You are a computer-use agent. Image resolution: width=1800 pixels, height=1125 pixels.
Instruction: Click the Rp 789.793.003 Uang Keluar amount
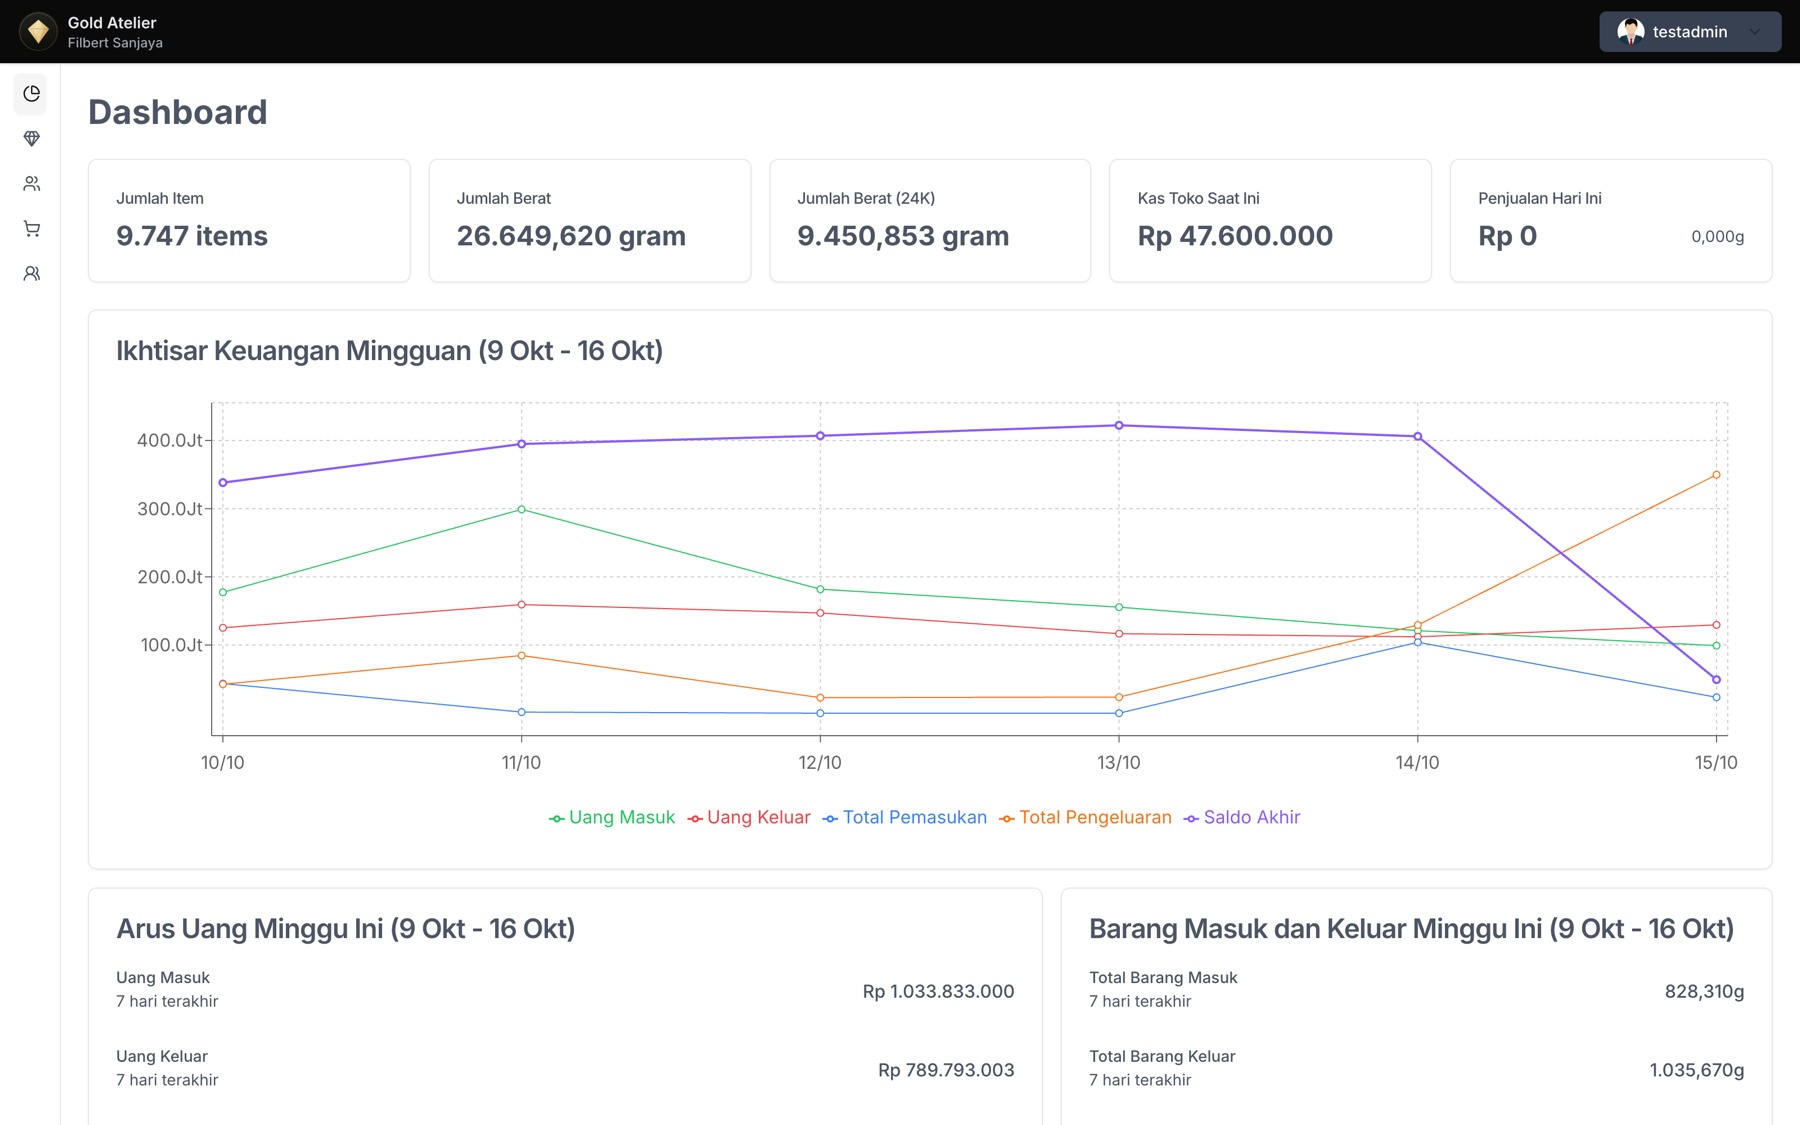tap(946, 1070)
